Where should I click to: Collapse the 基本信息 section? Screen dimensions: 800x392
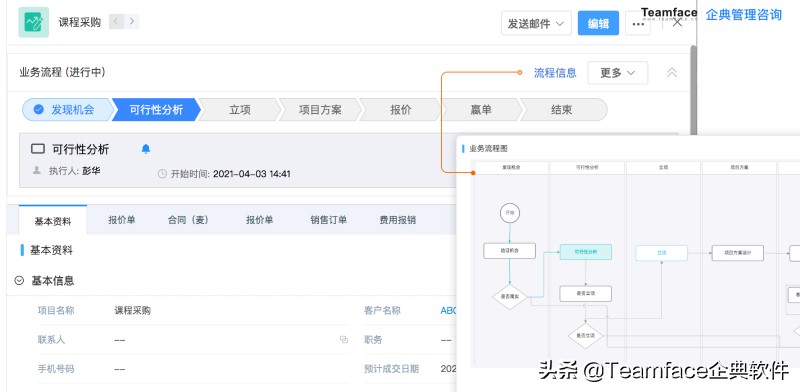click(19, 280)
